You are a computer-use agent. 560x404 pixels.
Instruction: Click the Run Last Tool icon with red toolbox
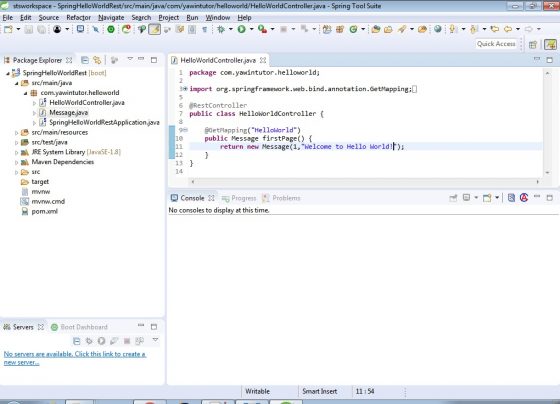(262, 29)
